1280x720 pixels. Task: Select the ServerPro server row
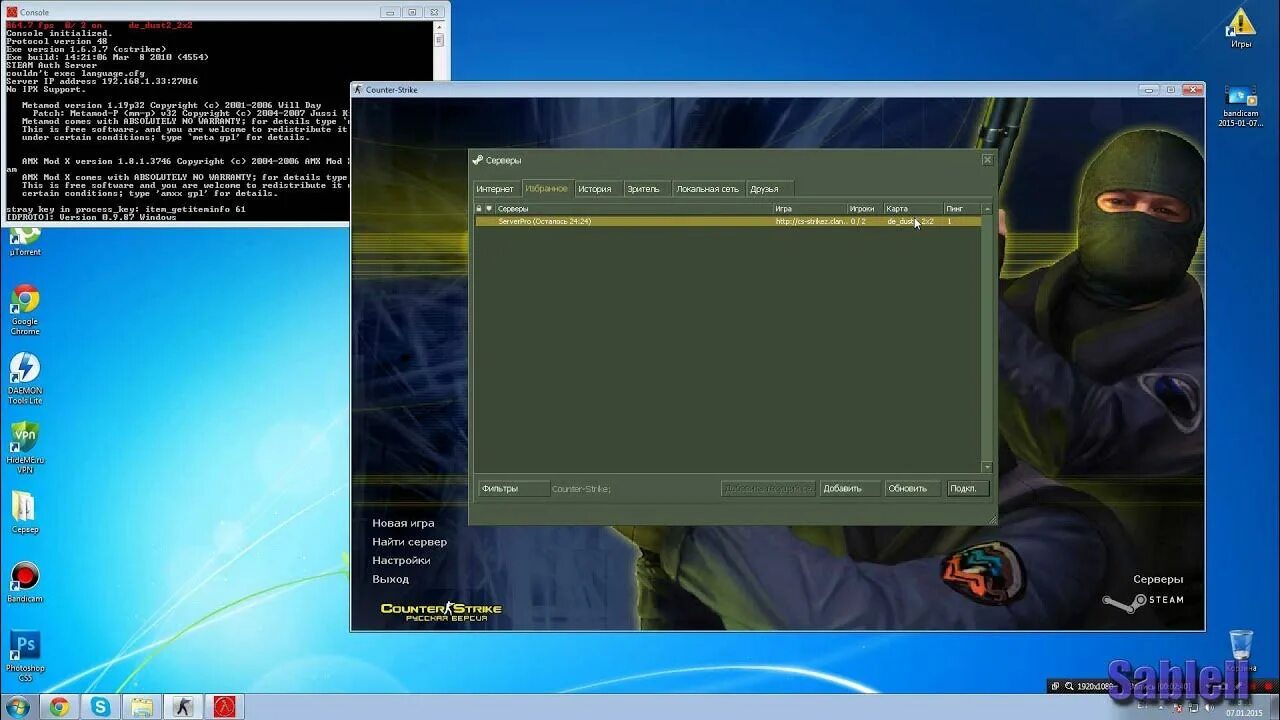point(728,221)
